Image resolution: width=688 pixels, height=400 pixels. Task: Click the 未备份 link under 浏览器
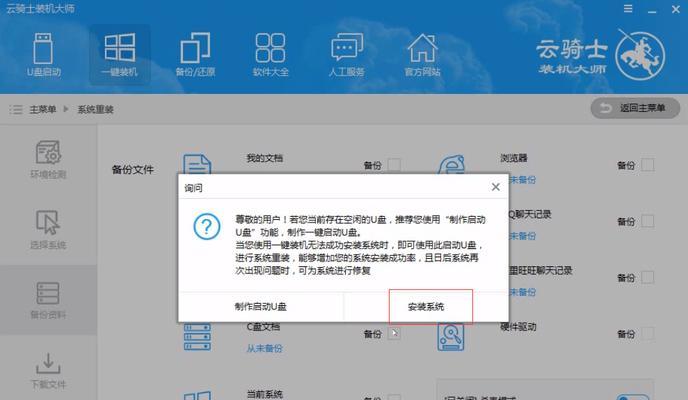pyautogui.click(x=523, y=180)
